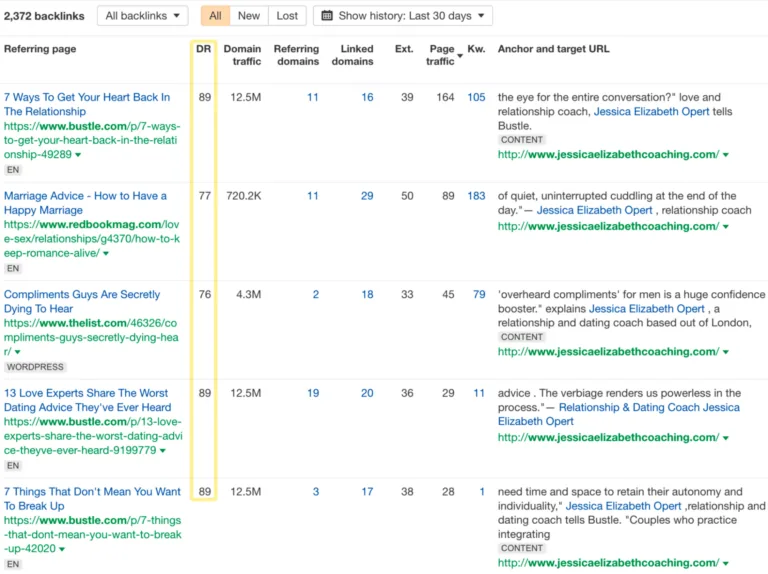Sort by the Linked domains column header
The height and width of the screenshot is (574, 768).
pyautogui.click(x=353, y=55)
